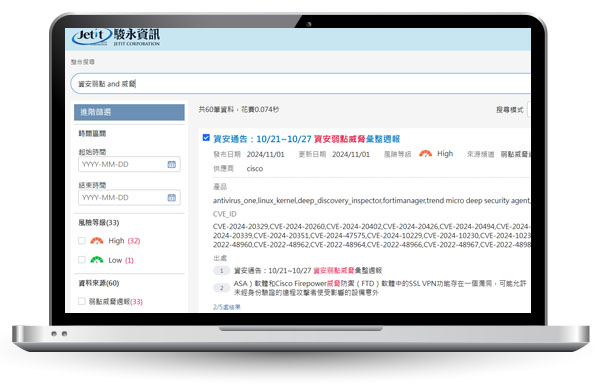Expand the 2/5 more results link

(227, 307)
